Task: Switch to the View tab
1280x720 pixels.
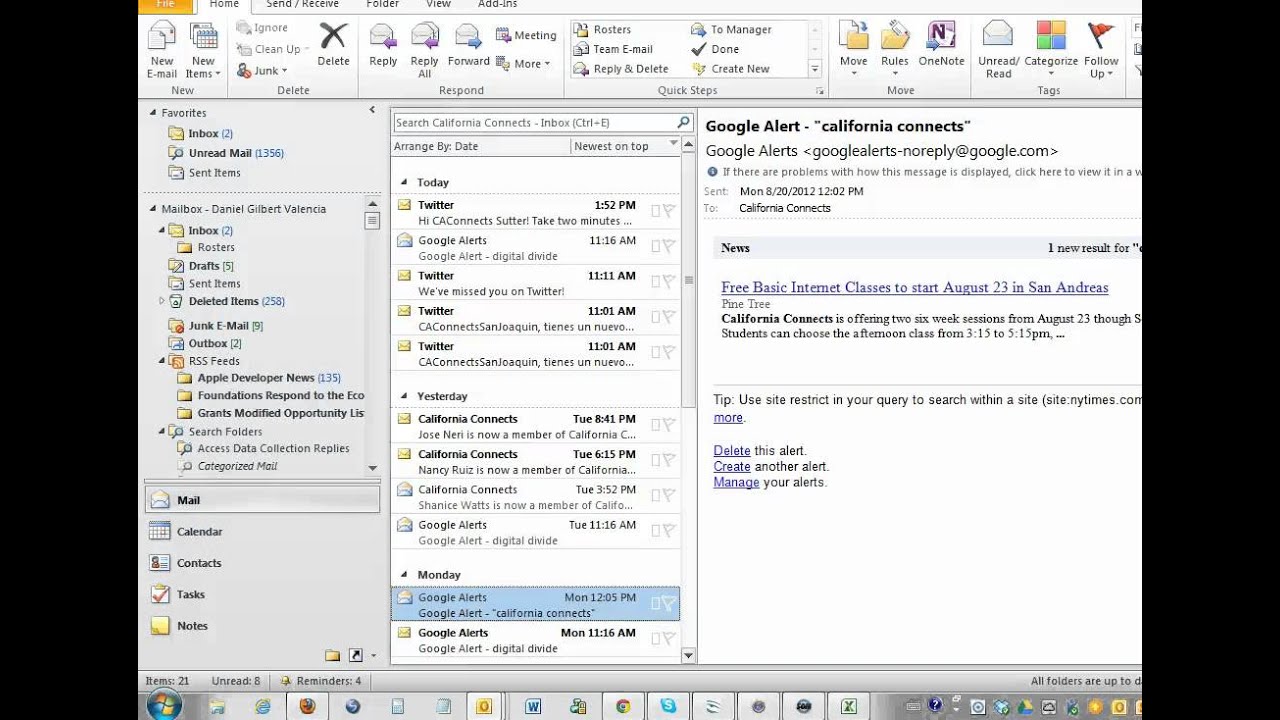Action: click(x=438, y=4)
